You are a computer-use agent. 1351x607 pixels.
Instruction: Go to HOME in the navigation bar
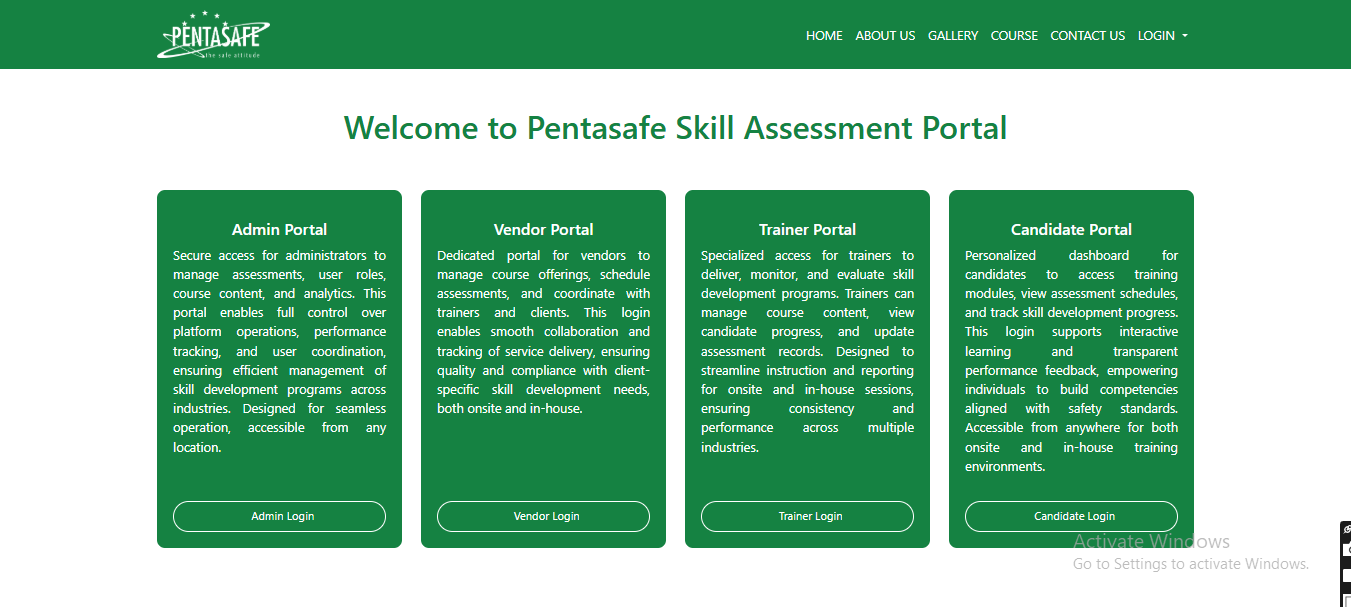click(824, 36)
